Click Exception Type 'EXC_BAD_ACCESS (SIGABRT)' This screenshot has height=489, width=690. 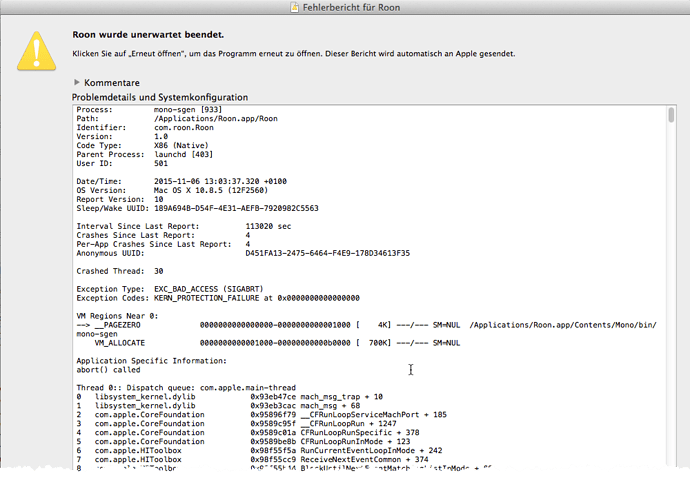[x=209, y=289]
